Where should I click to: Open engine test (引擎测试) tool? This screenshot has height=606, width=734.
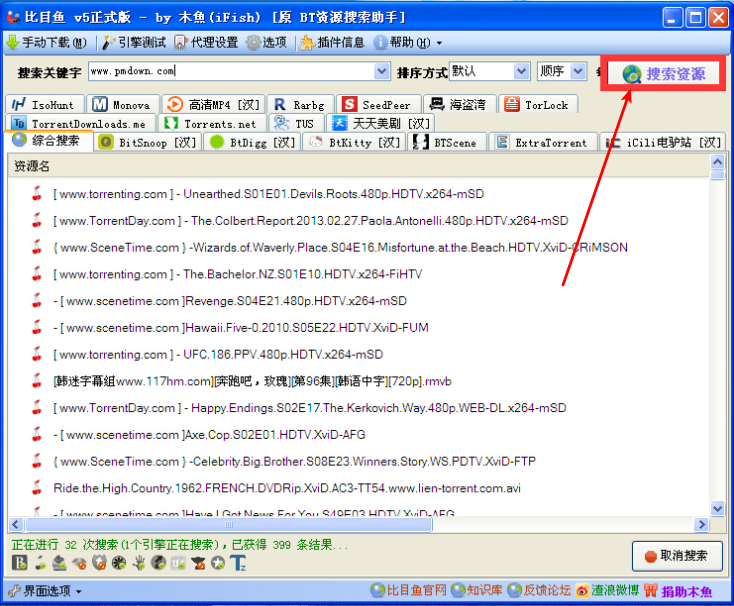(134, 43)
